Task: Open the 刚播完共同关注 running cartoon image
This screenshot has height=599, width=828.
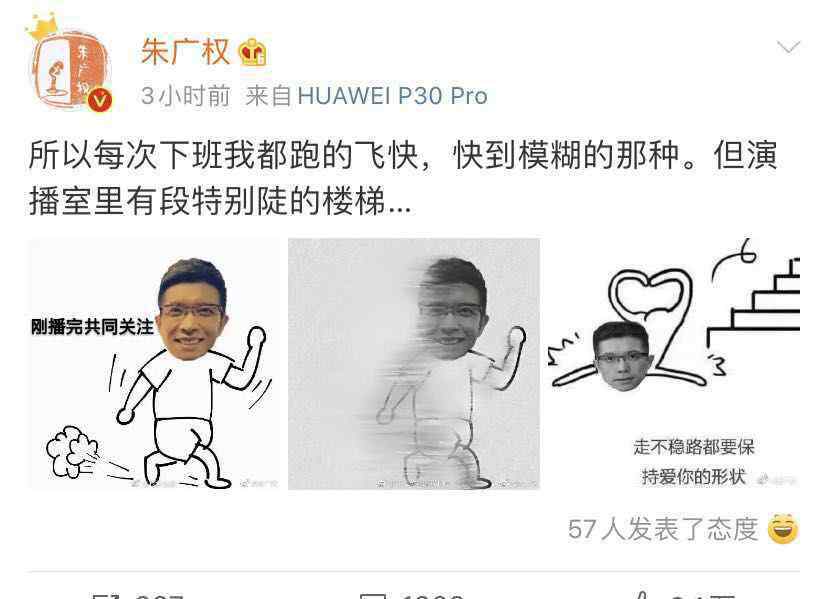Action: click(x=154, y=364)
